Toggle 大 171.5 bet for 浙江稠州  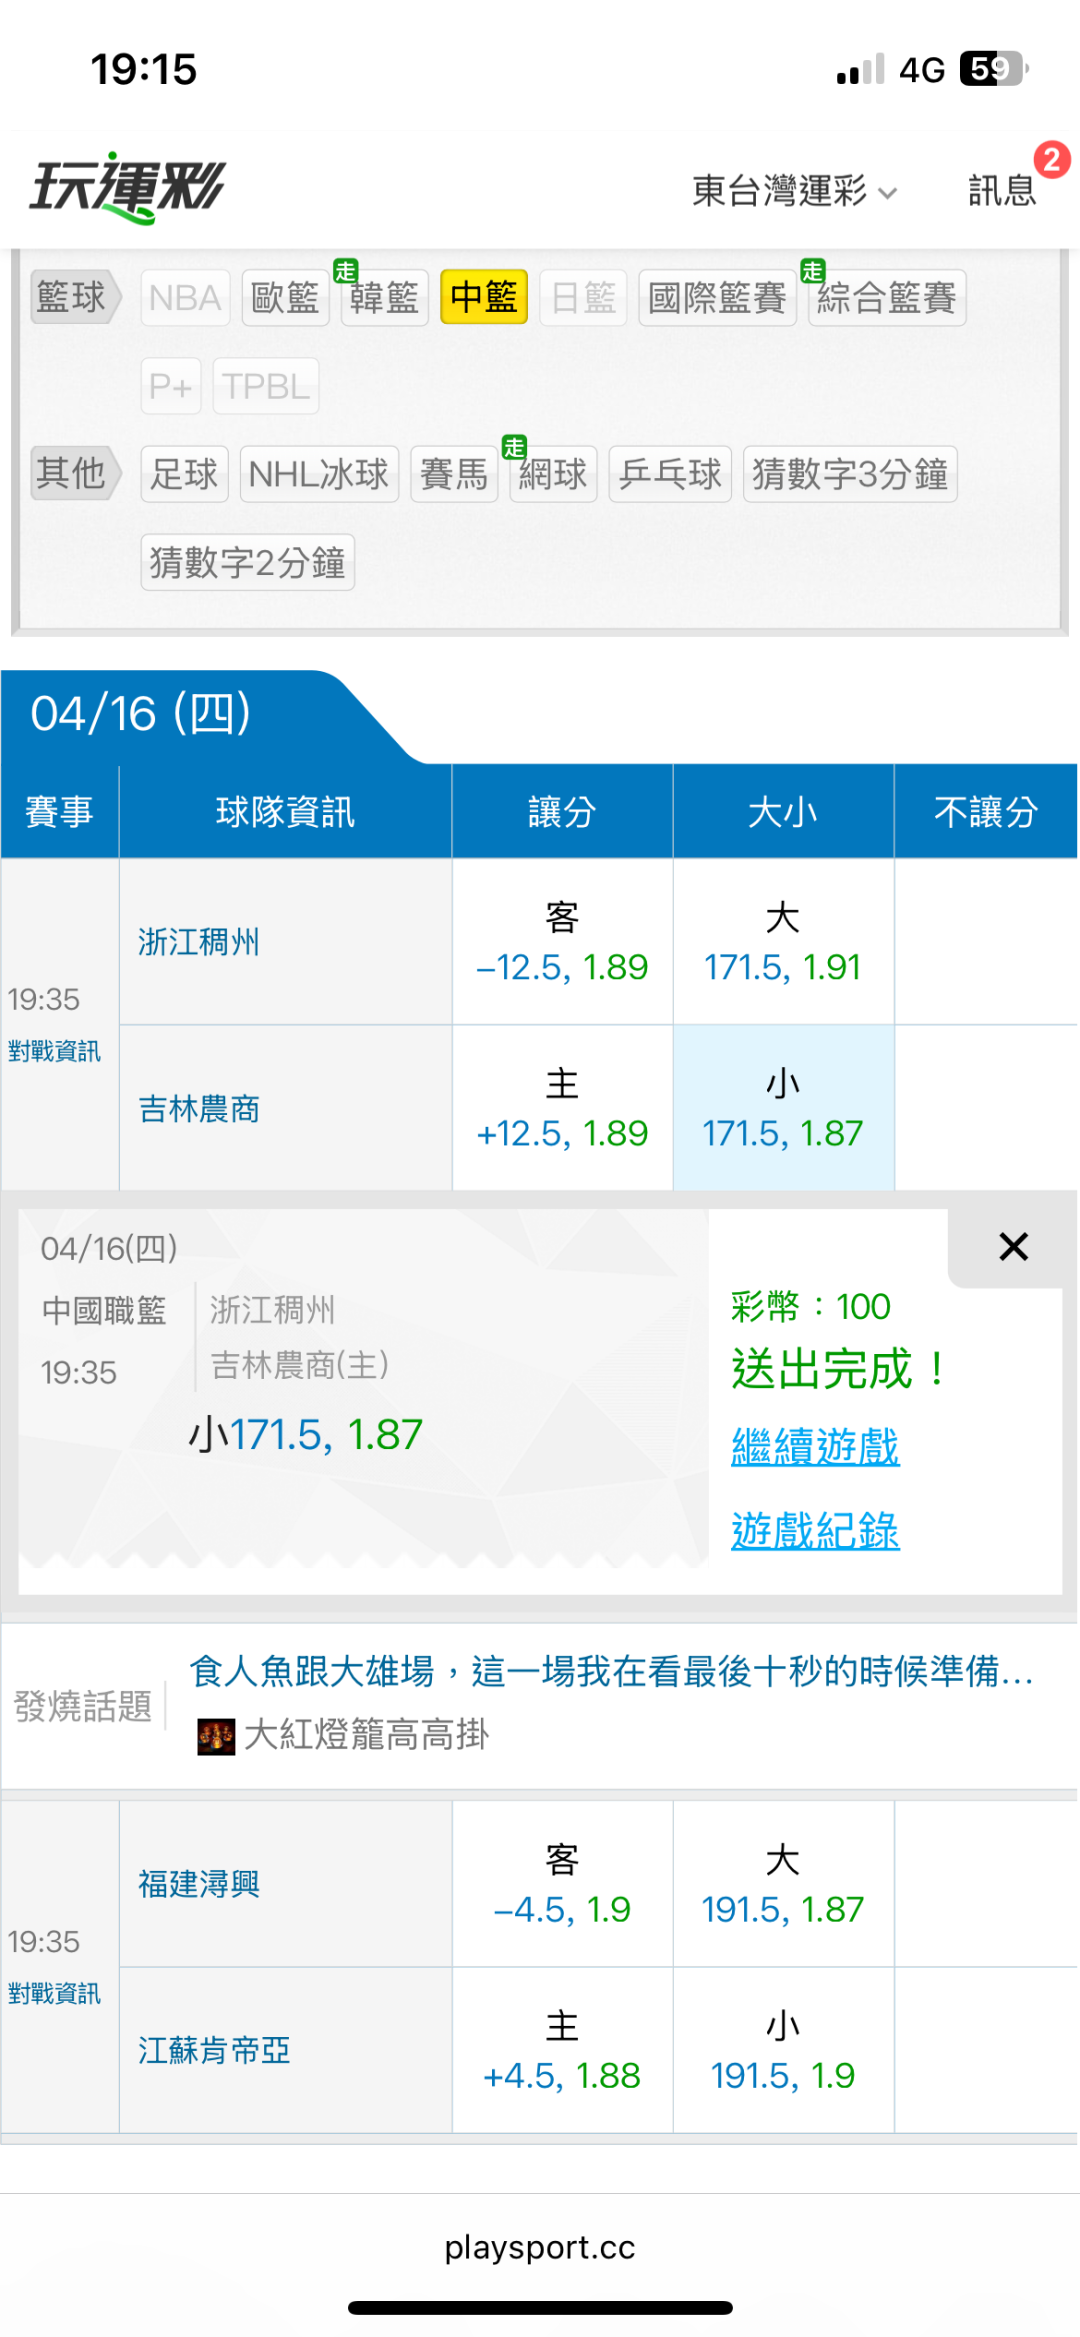[x=783, y=942]
